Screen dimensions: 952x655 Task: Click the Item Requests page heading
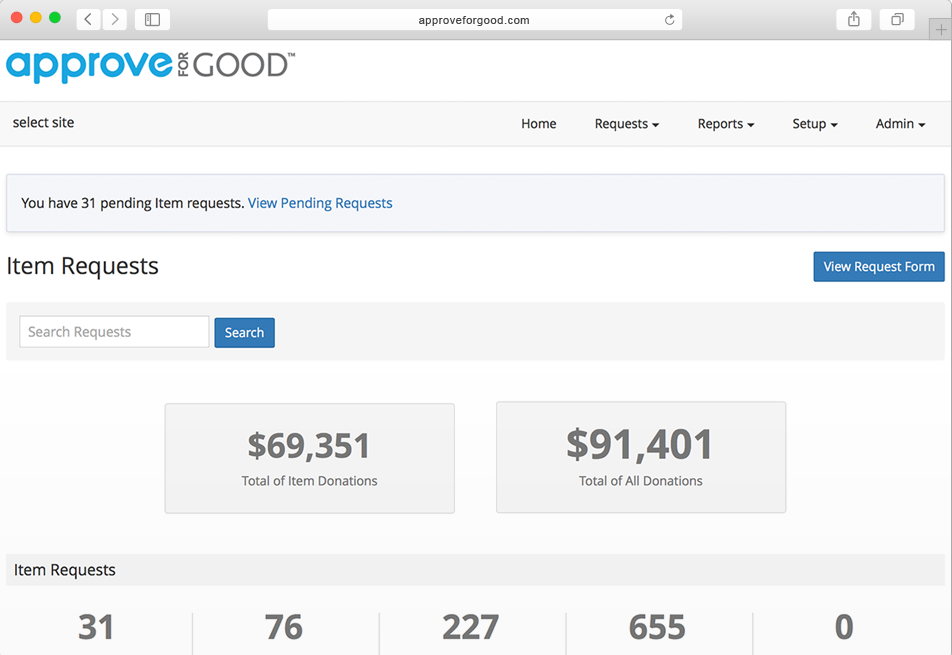pos(83,266)
